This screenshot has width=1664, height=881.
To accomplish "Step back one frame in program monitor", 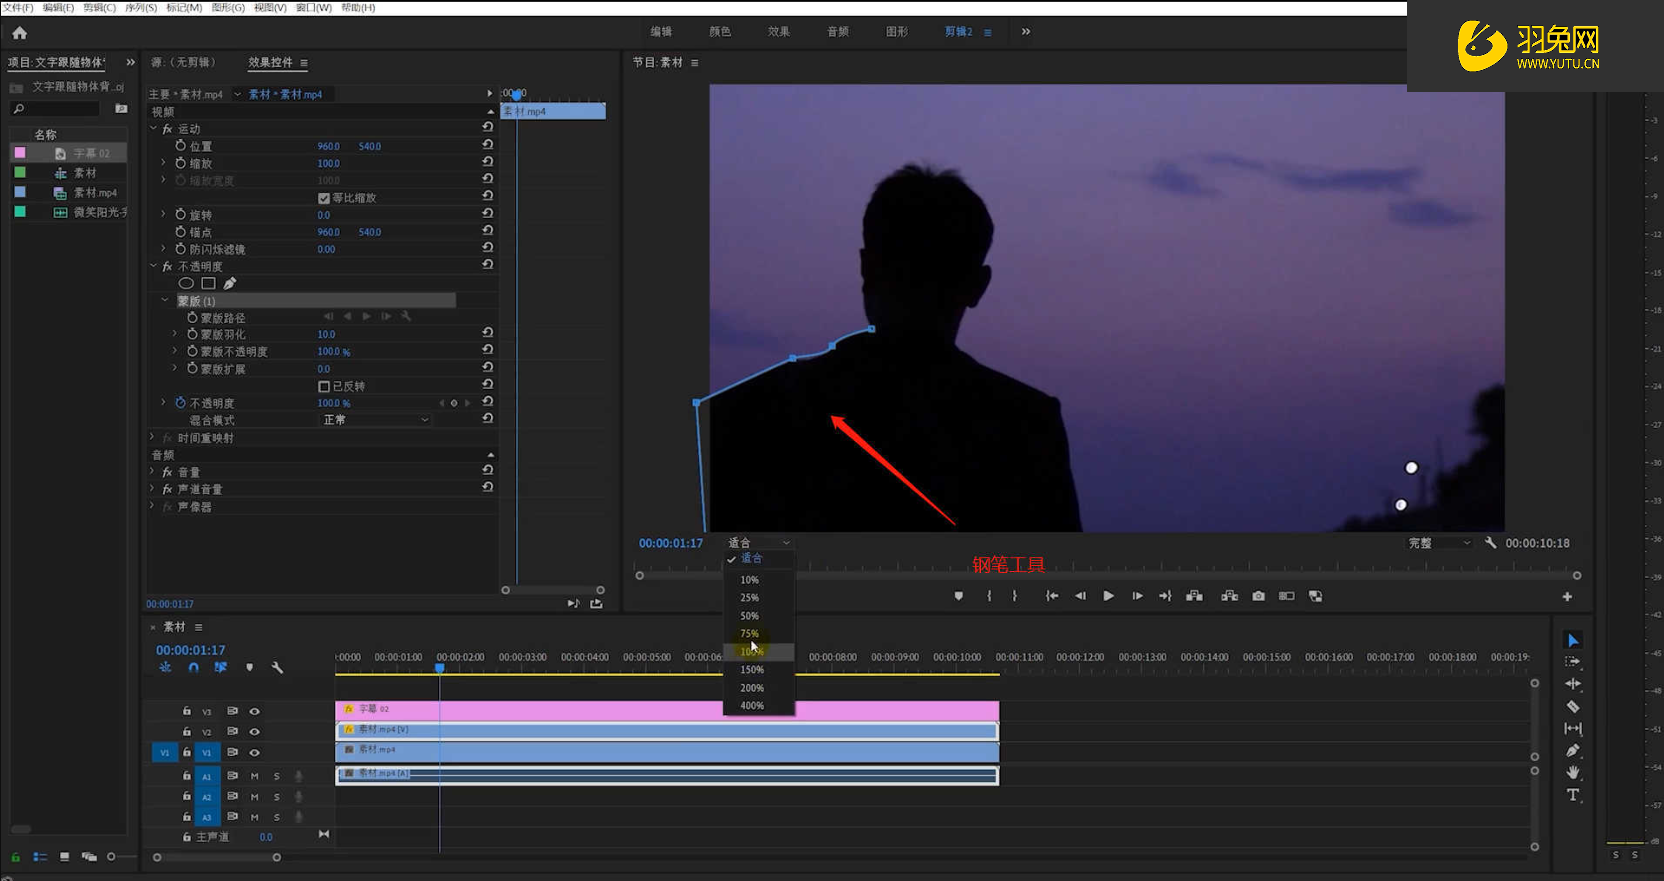I will pyautogui.click(x=1080, y=596).
